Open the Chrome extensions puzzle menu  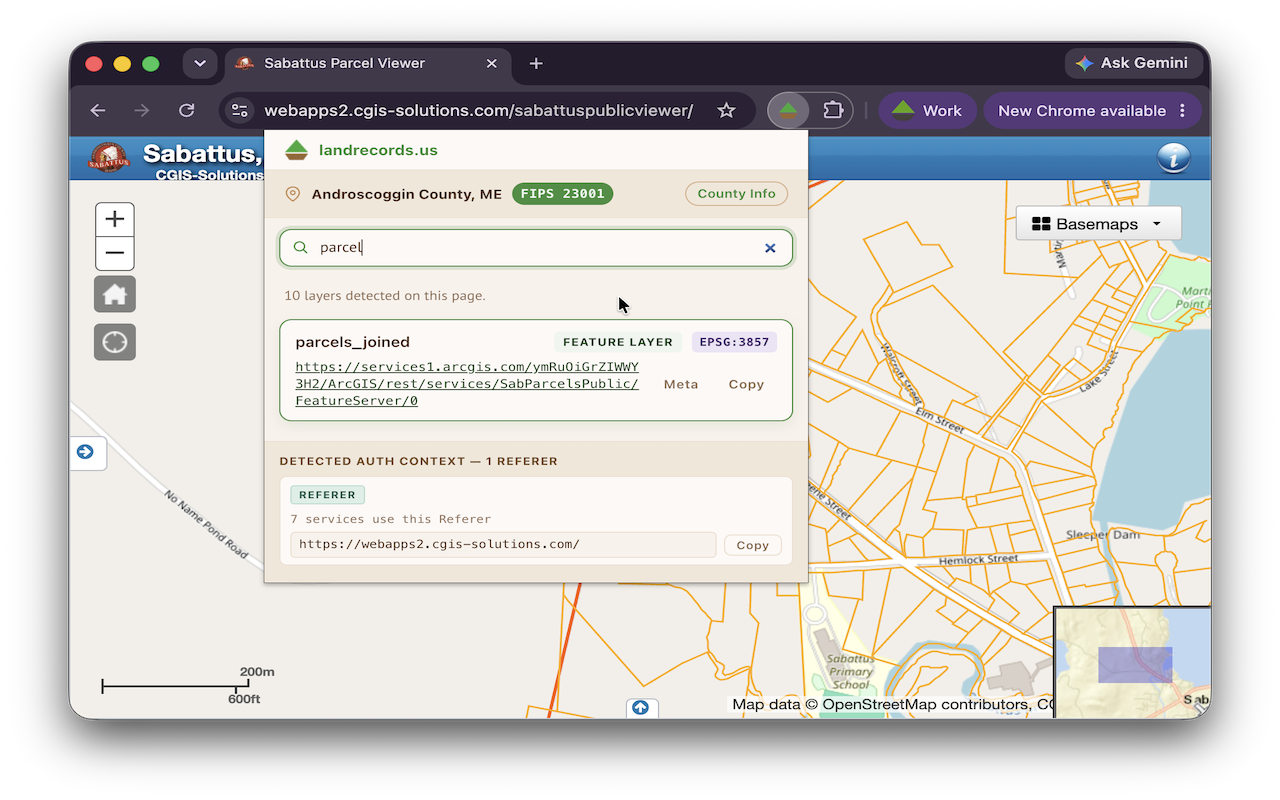click(x=833, y=111)
